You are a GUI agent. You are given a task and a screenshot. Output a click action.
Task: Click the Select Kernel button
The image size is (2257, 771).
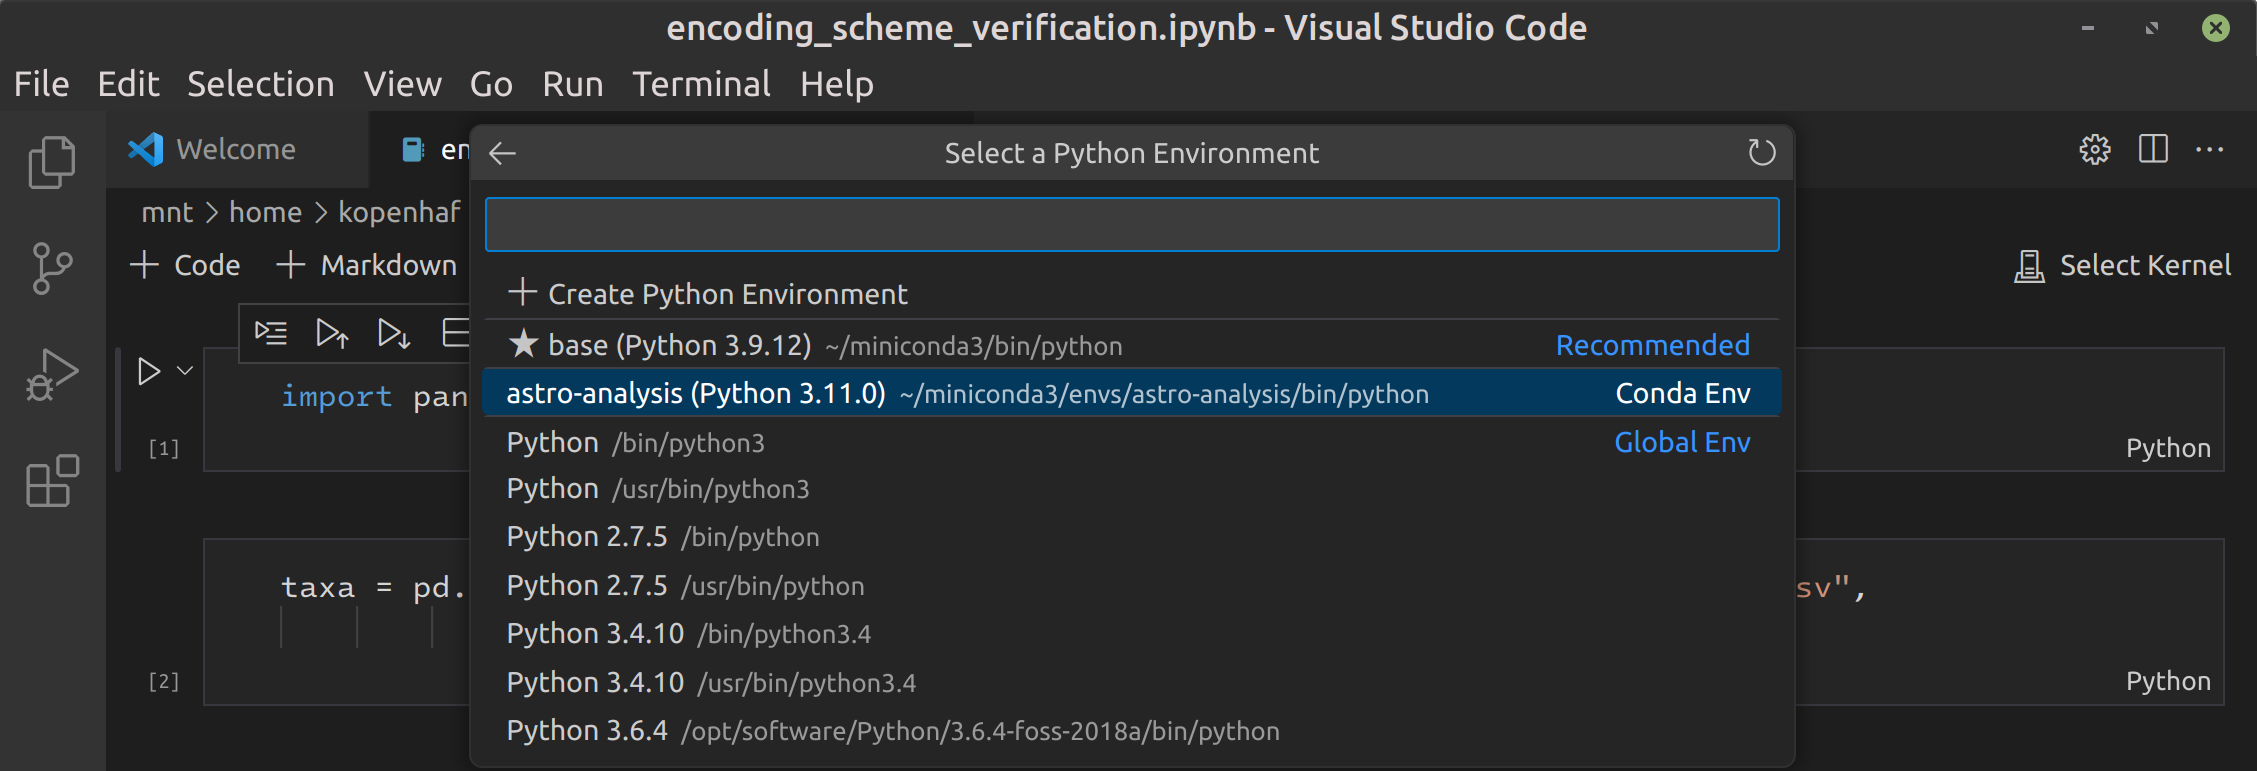pos(2122,266)
